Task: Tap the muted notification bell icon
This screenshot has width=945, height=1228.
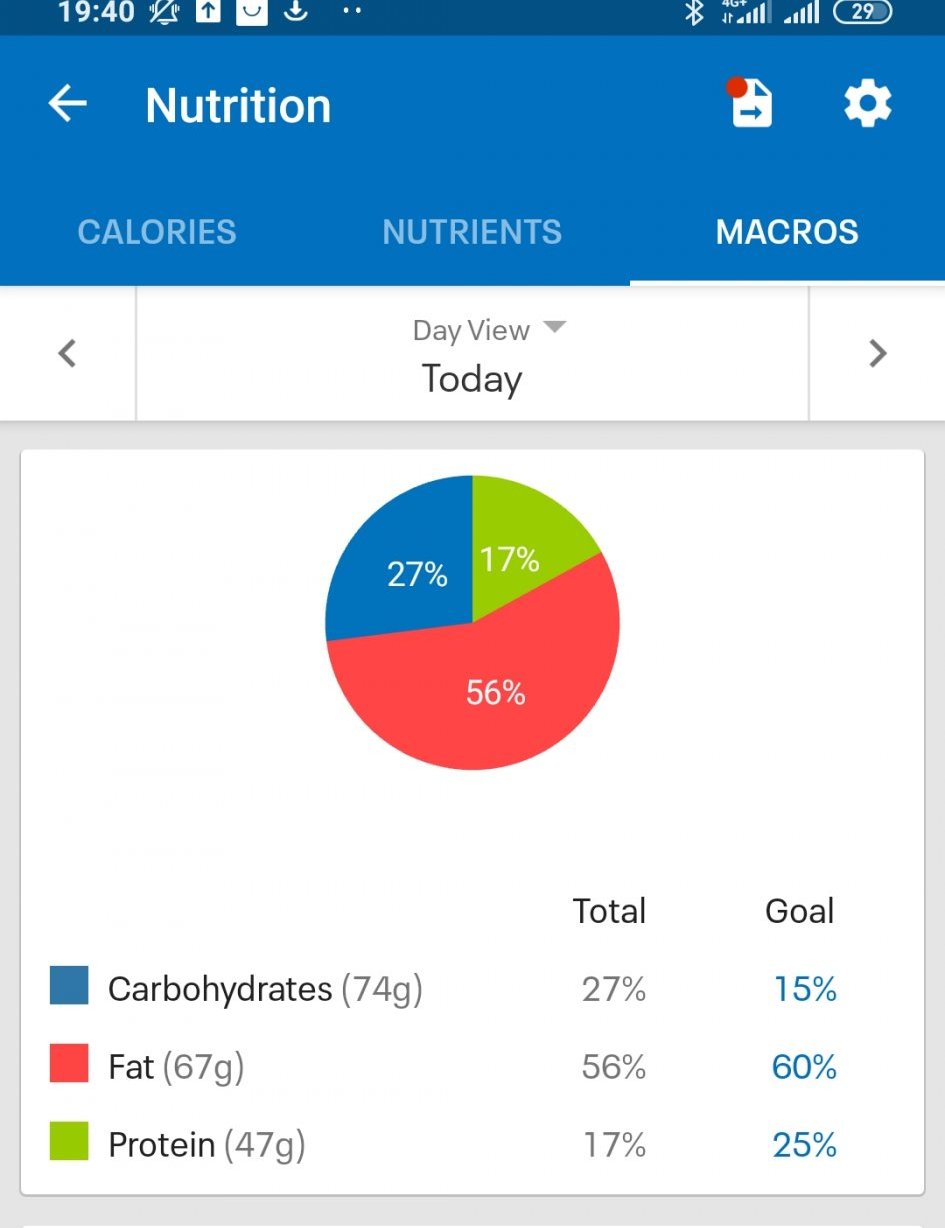Action: pyautogui.click(x=163, y=13)
